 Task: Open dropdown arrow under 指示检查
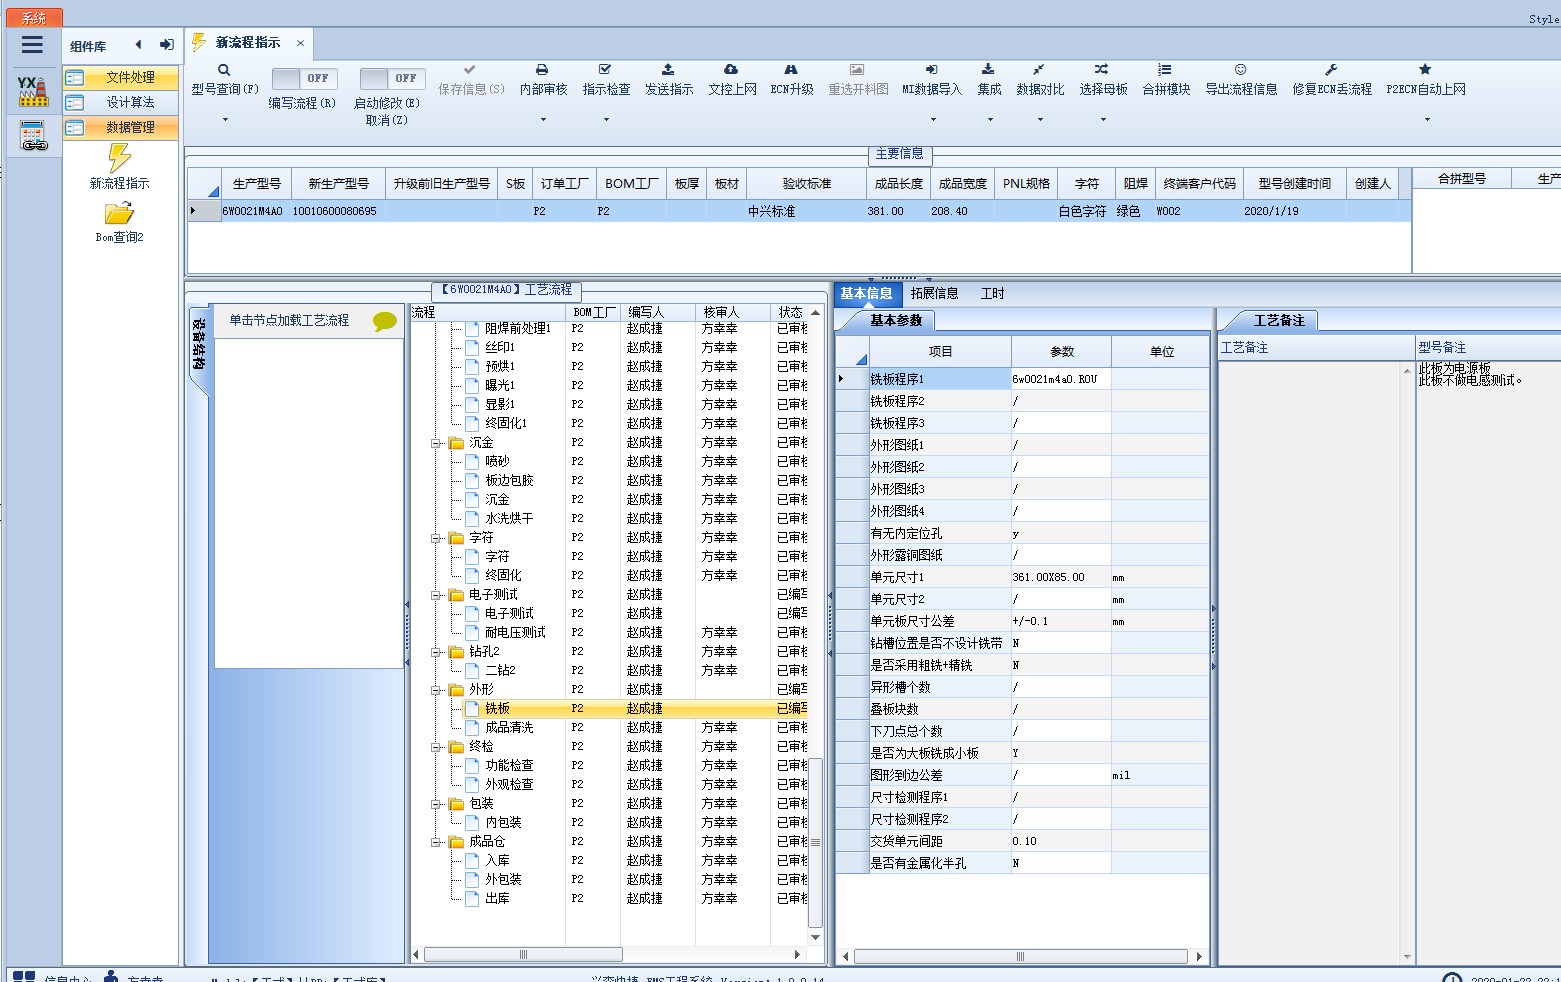point(606,120)
